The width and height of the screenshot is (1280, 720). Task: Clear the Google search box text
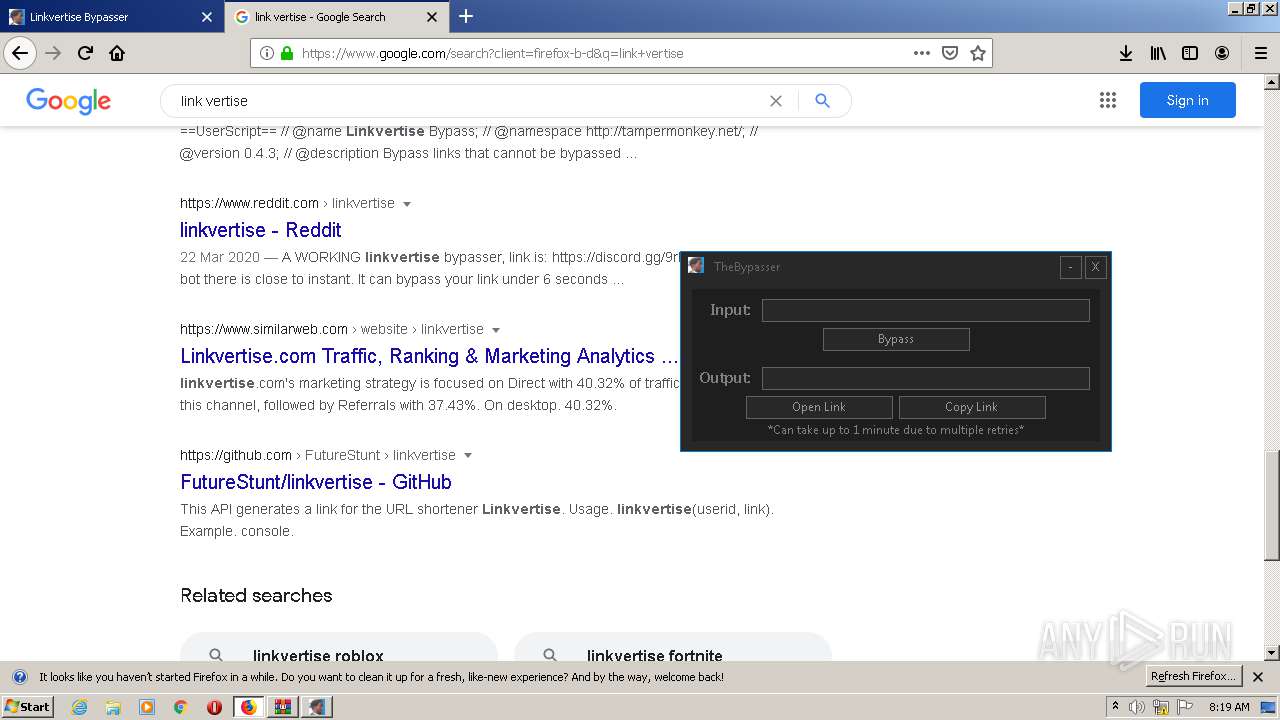(775, 101)
